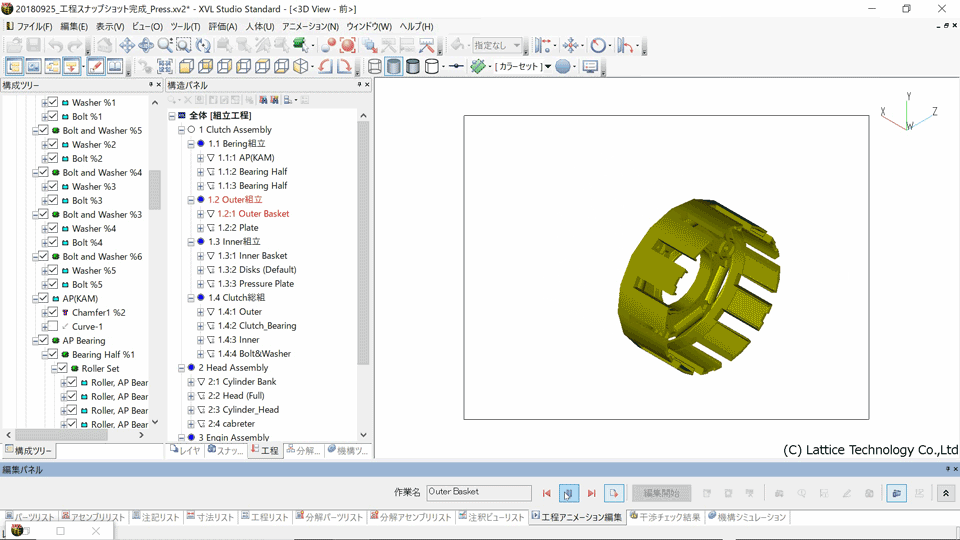This screenshot has height=540, width=960.
Task: Toggle the Chamfer1 %2 checkbox
Action: [53, 312]
